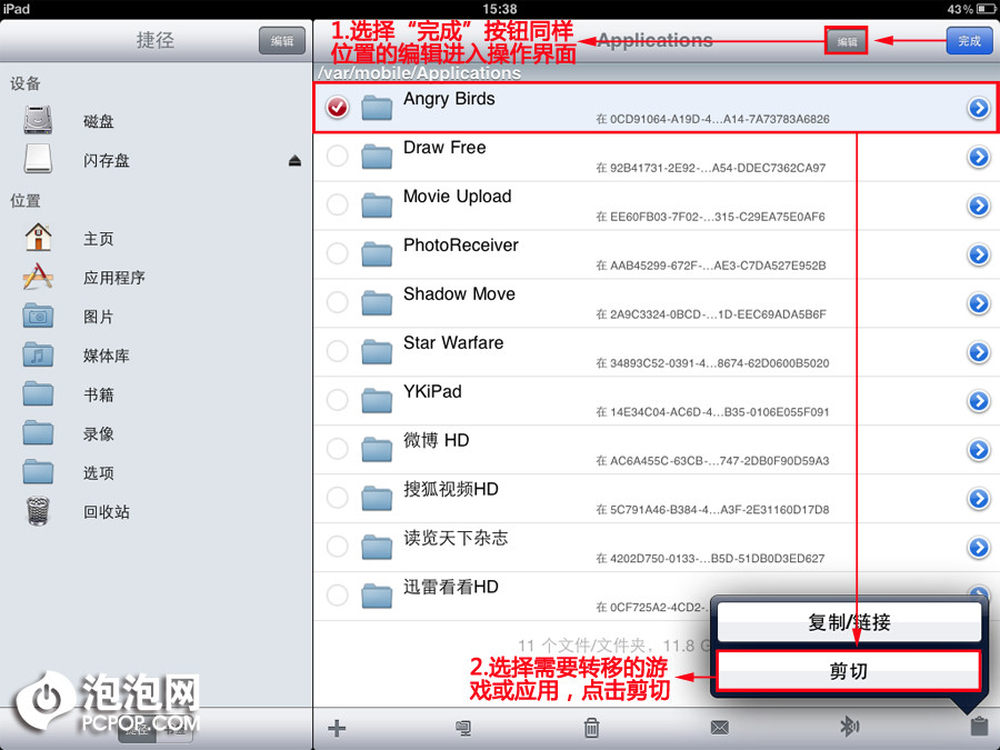Tap the delete trash can toolbar icon
This screenshot has width=1000, height=750.
click(591, 728)
